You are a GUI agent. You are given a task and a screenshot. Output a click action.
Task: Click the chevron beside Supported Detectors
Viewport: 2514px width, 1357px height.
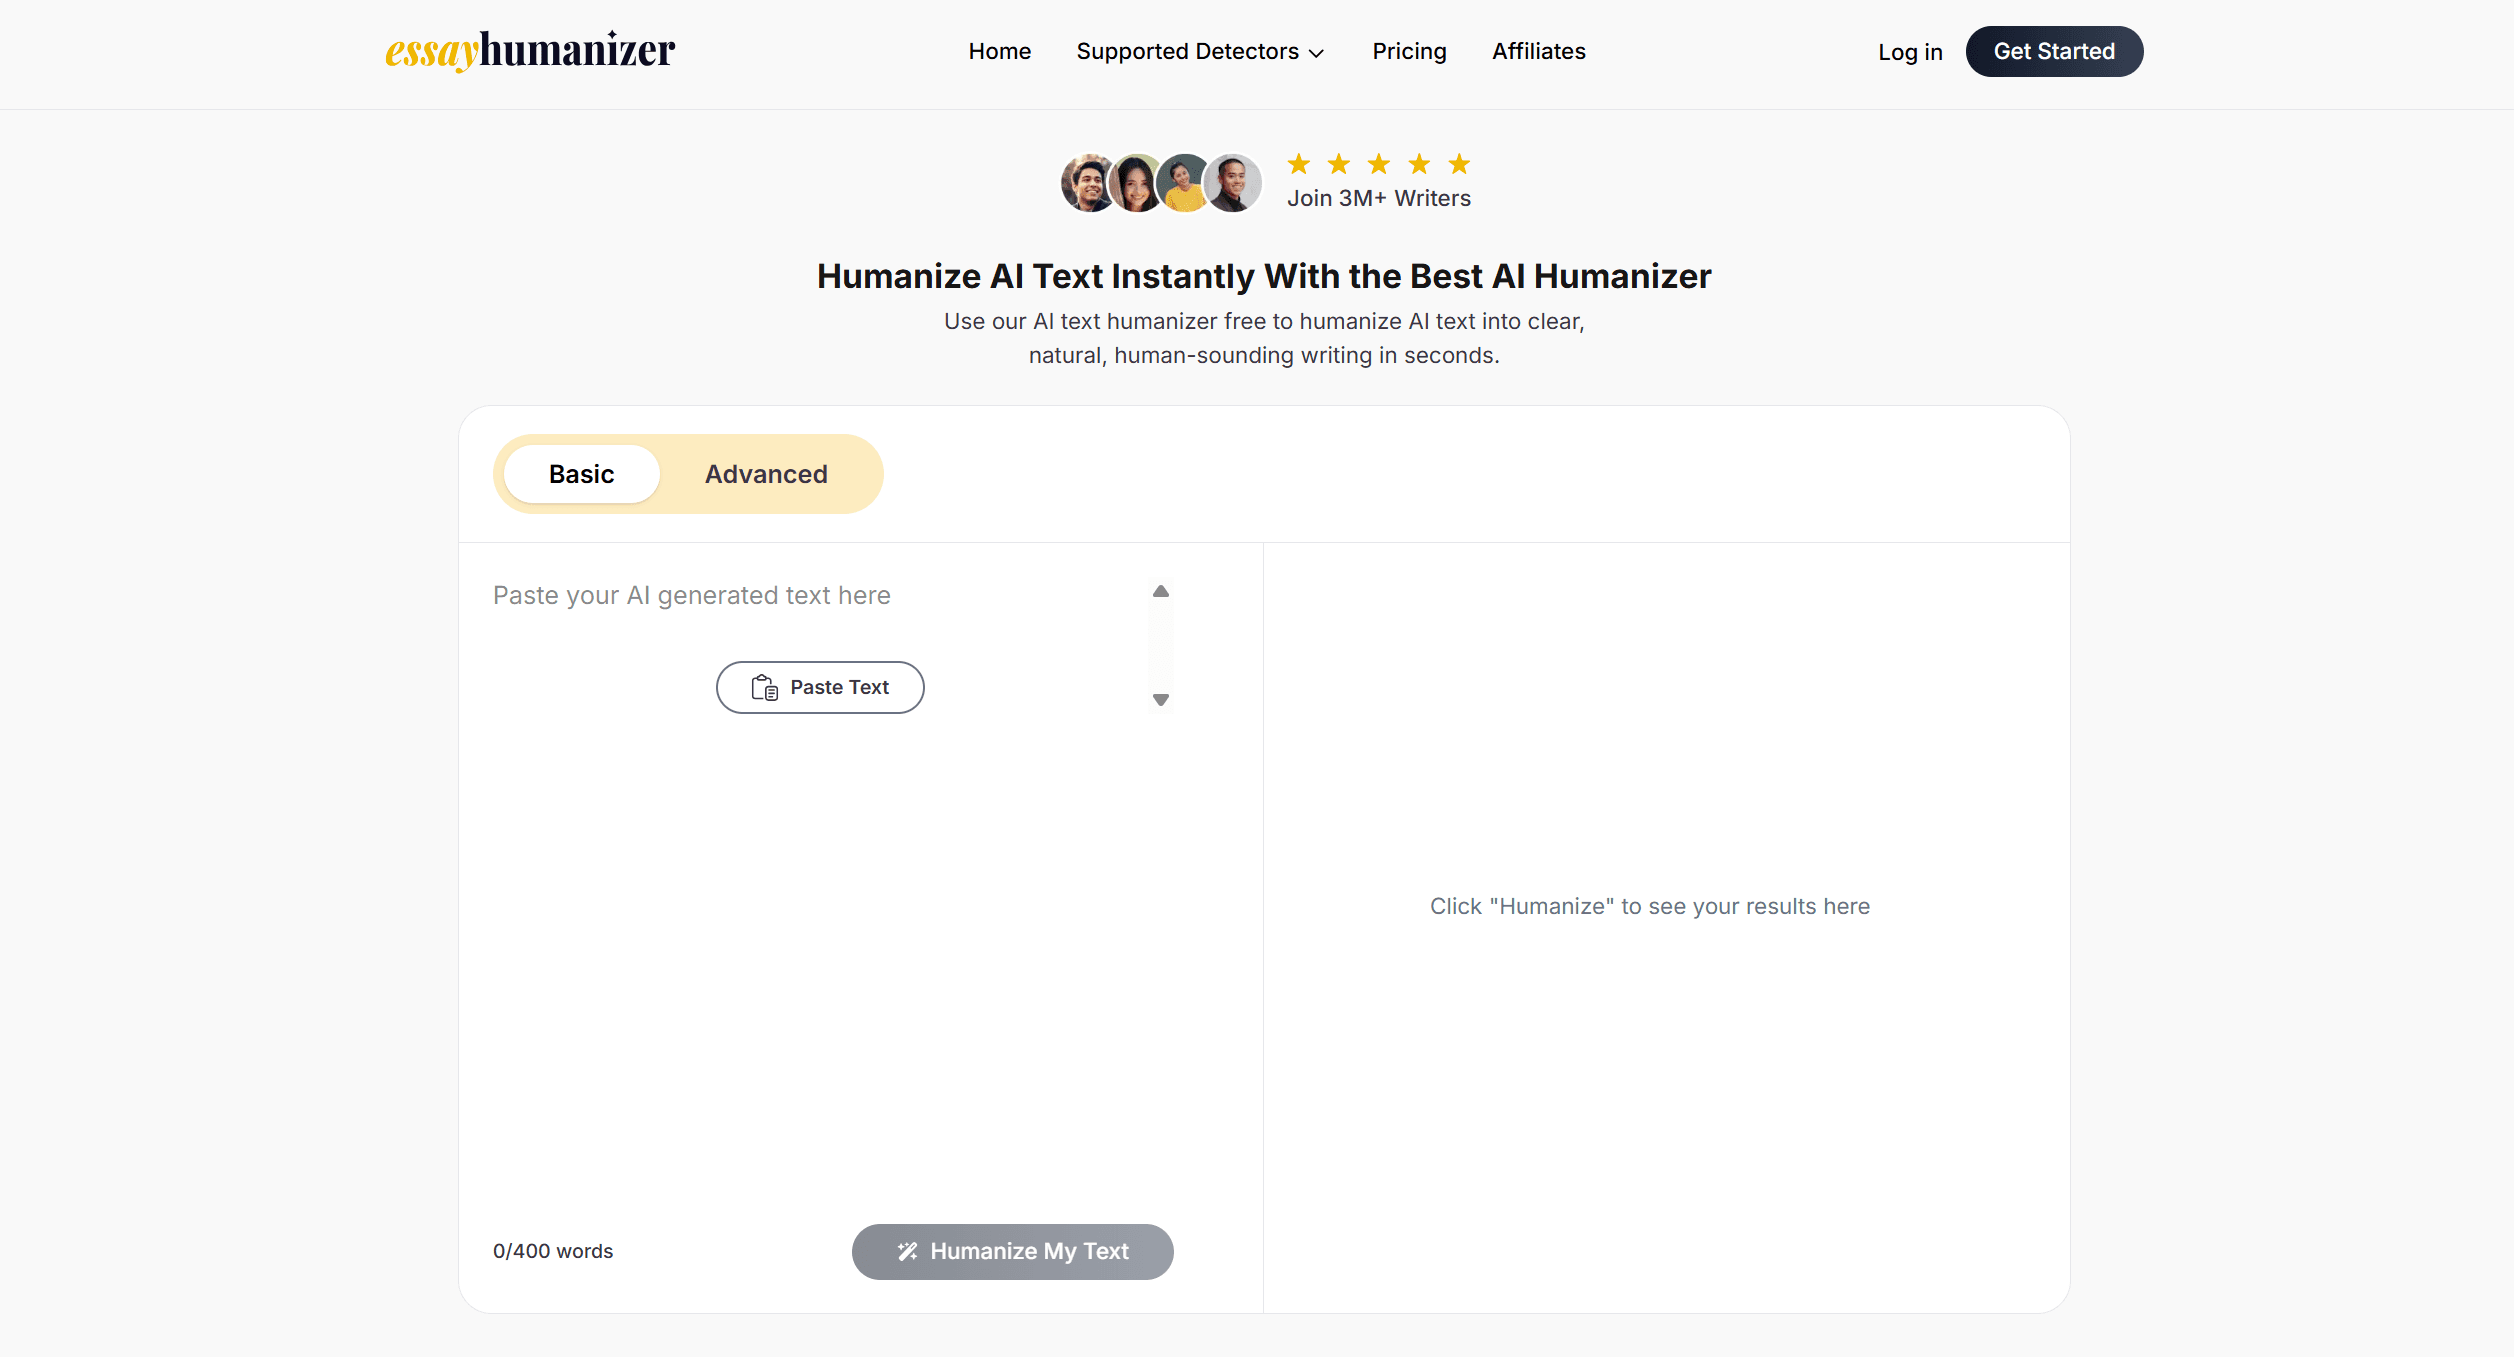pyautogui.click(x=1317, y=53)
